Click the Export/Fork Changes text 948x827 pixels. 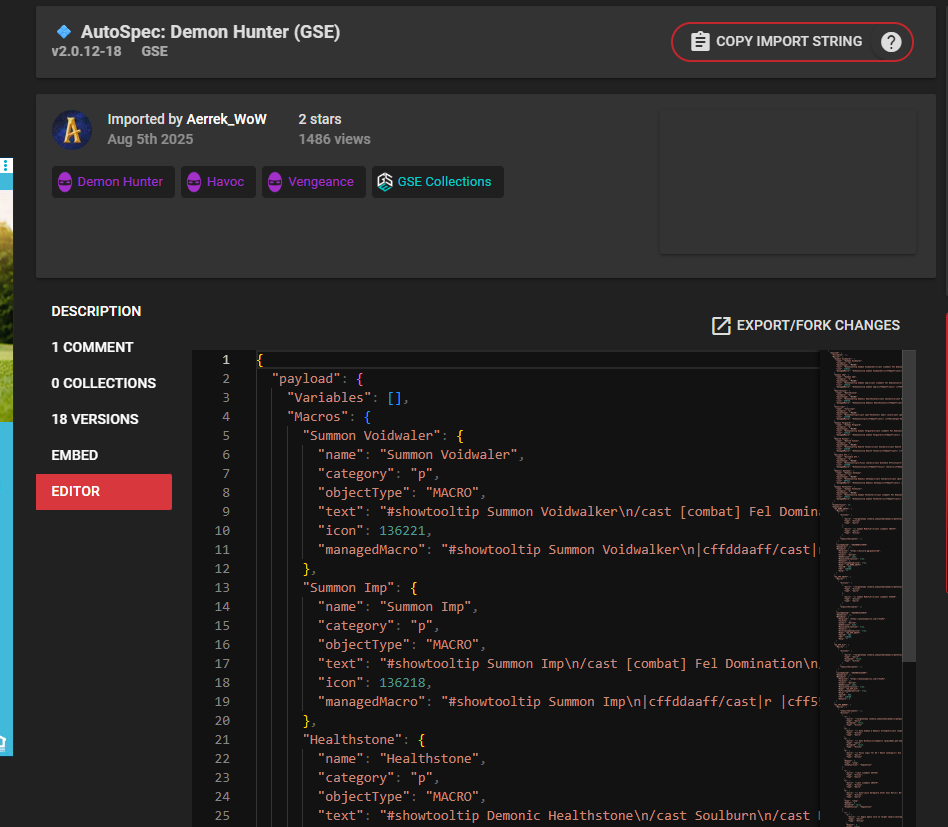(x=818, y=325)
